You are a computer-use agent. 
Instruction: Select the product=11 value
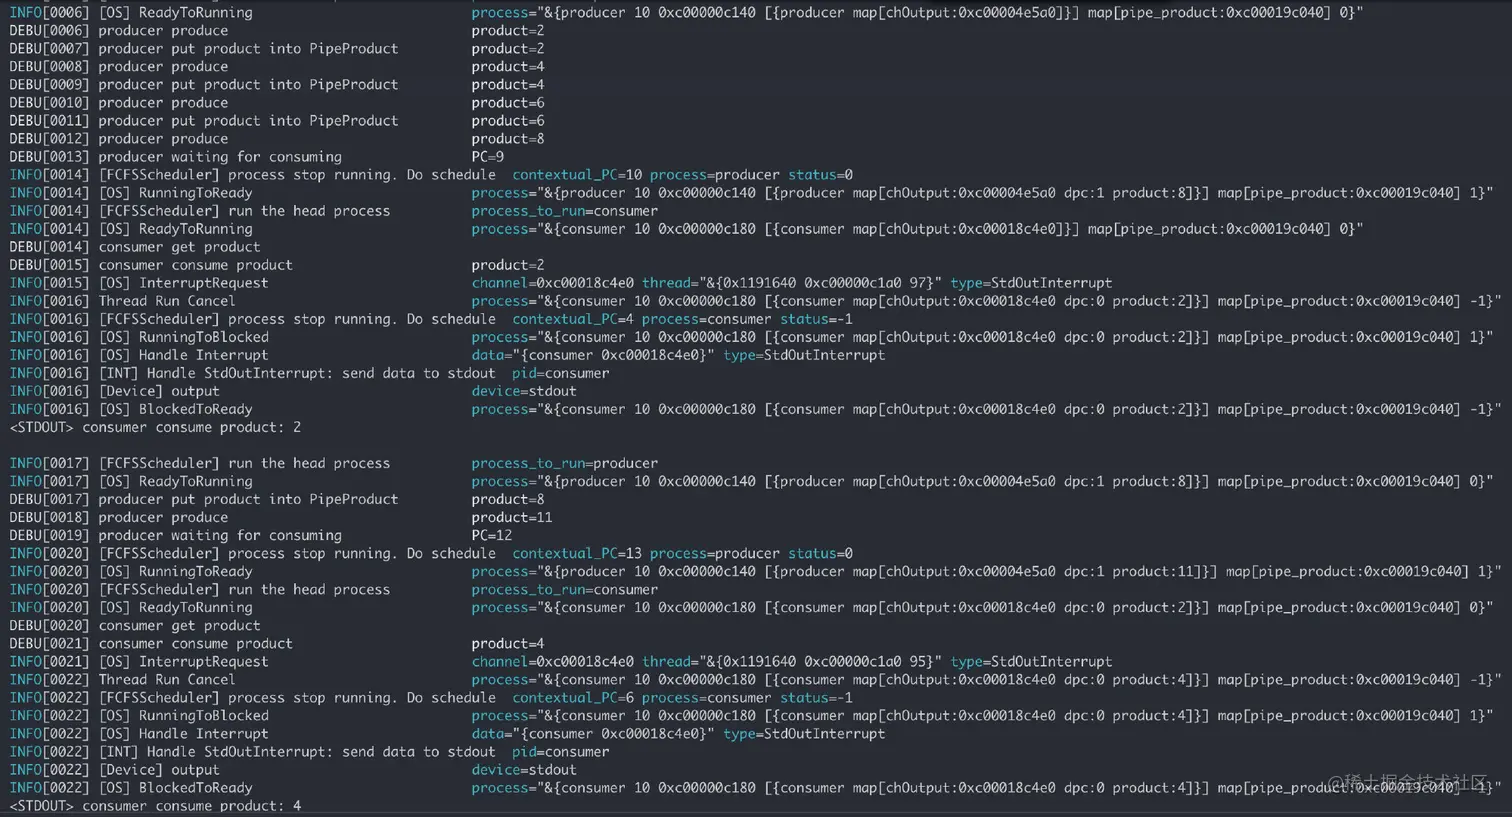(x=512, y=517)
